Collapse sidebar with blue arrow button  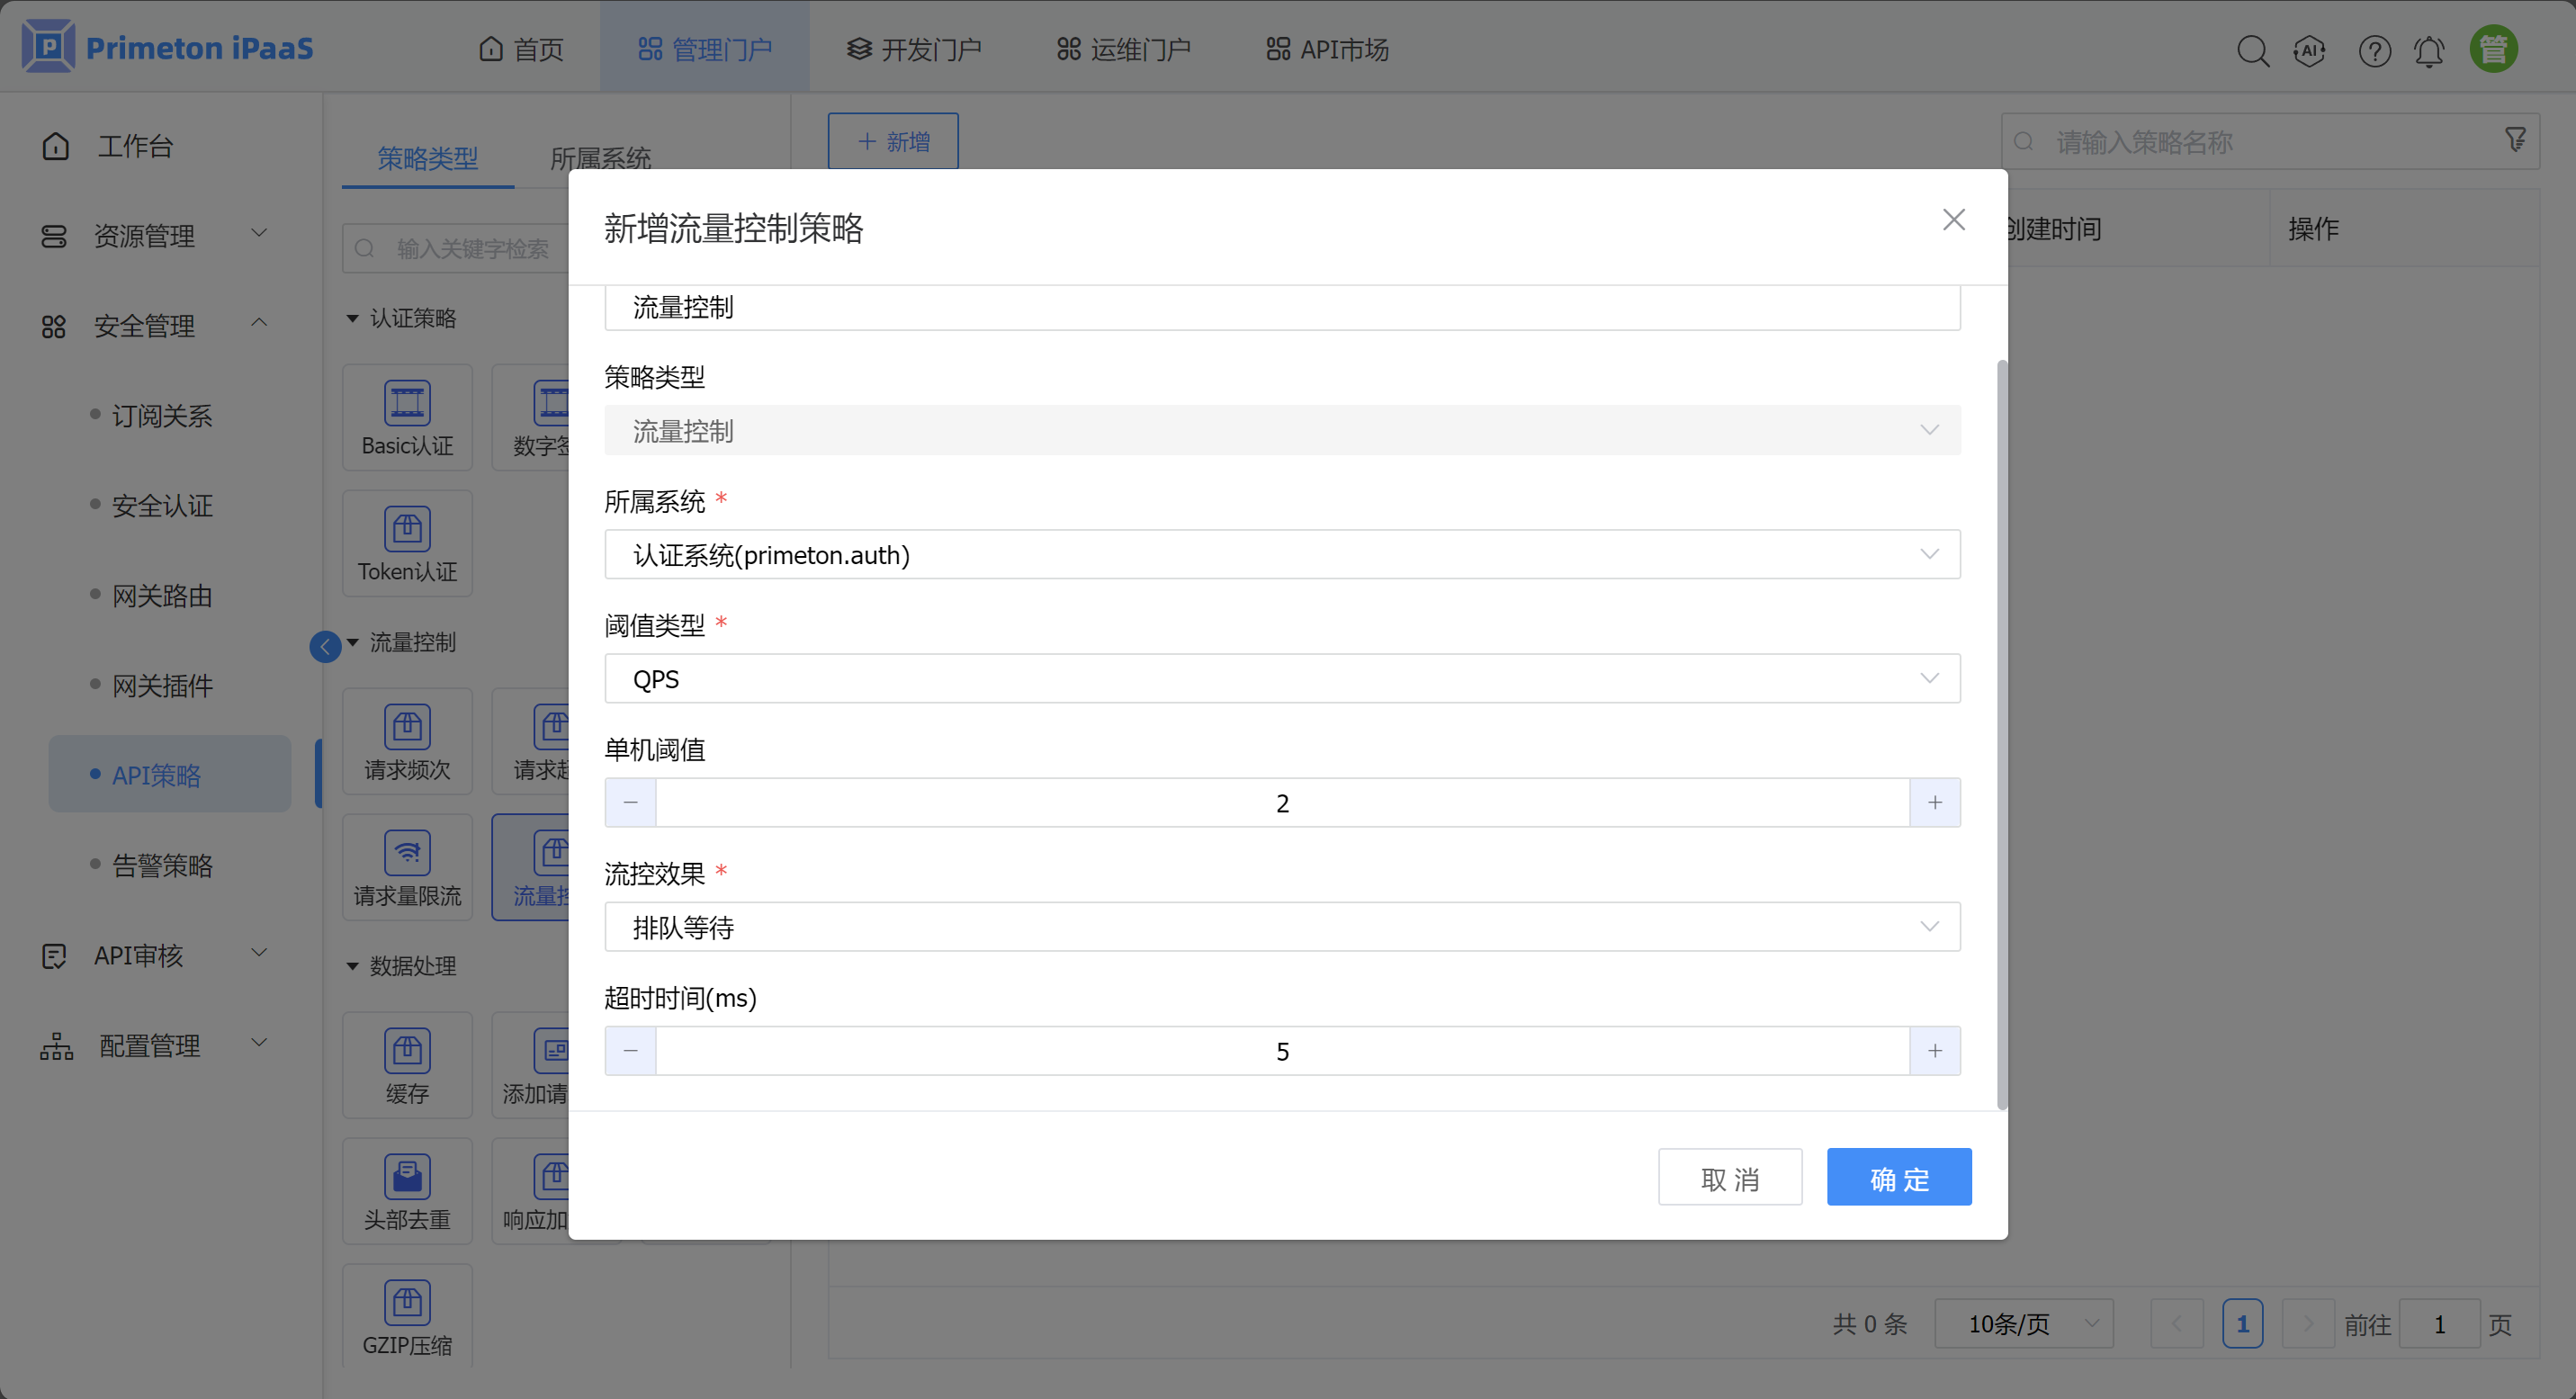click(325, 646)
